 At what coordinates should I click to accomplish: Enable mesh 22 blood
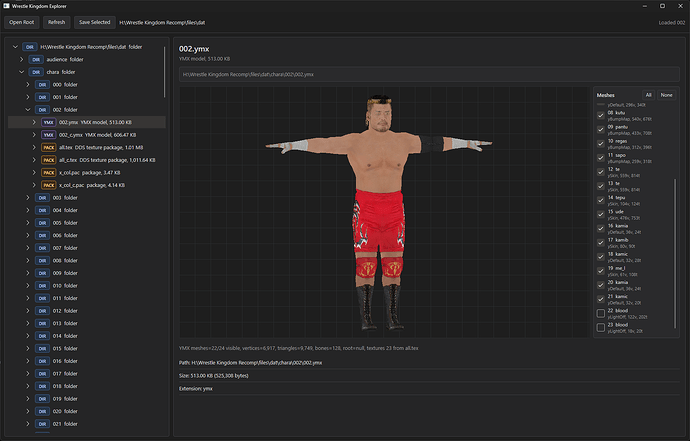(601, 313)
